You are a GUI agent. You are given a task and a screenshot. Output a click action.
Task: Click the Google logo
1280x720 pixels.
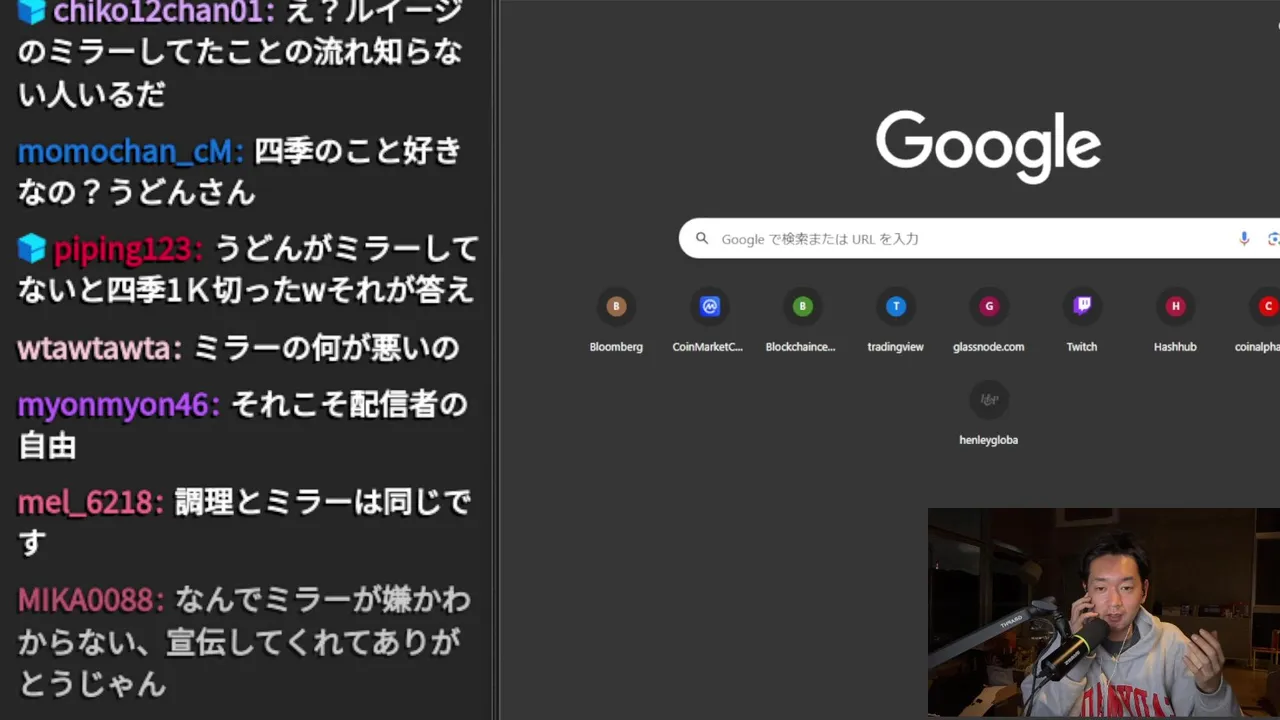[988, 146]
